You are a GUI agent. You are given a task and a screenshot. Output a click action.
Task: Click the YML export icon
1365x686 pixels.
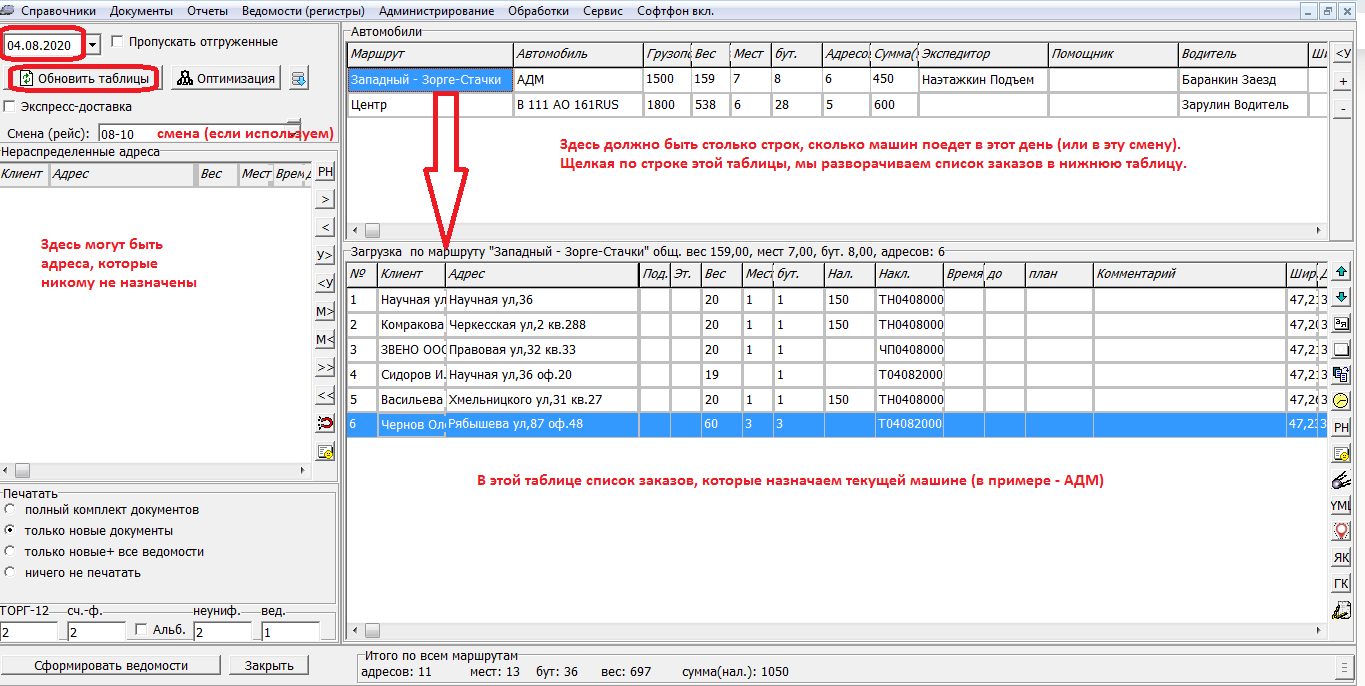click(x=1341, y=505)
